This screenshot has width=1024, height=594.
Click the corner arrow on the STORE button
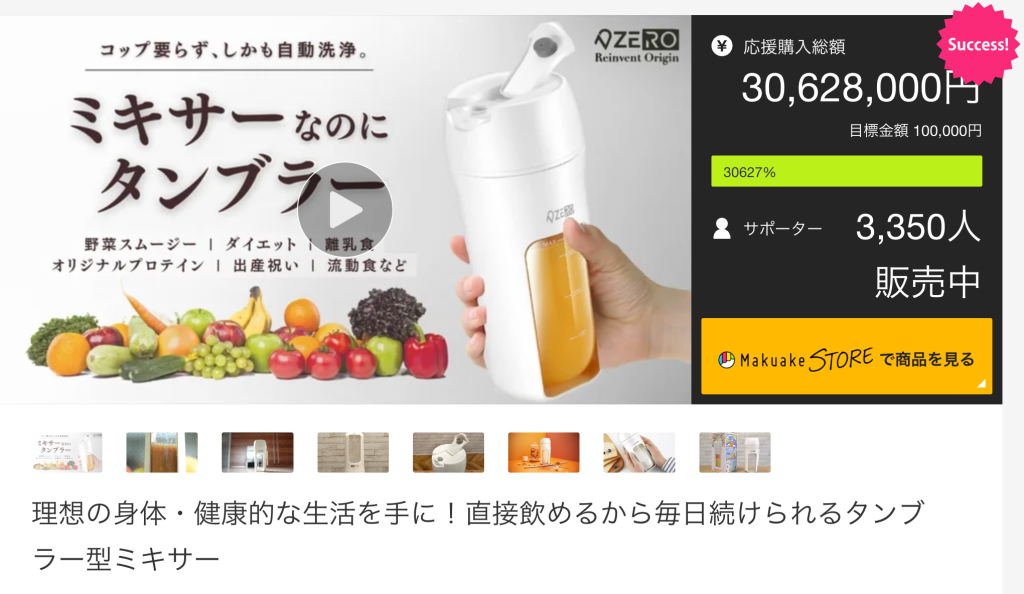pyautogui.click(x=981, y=384)
